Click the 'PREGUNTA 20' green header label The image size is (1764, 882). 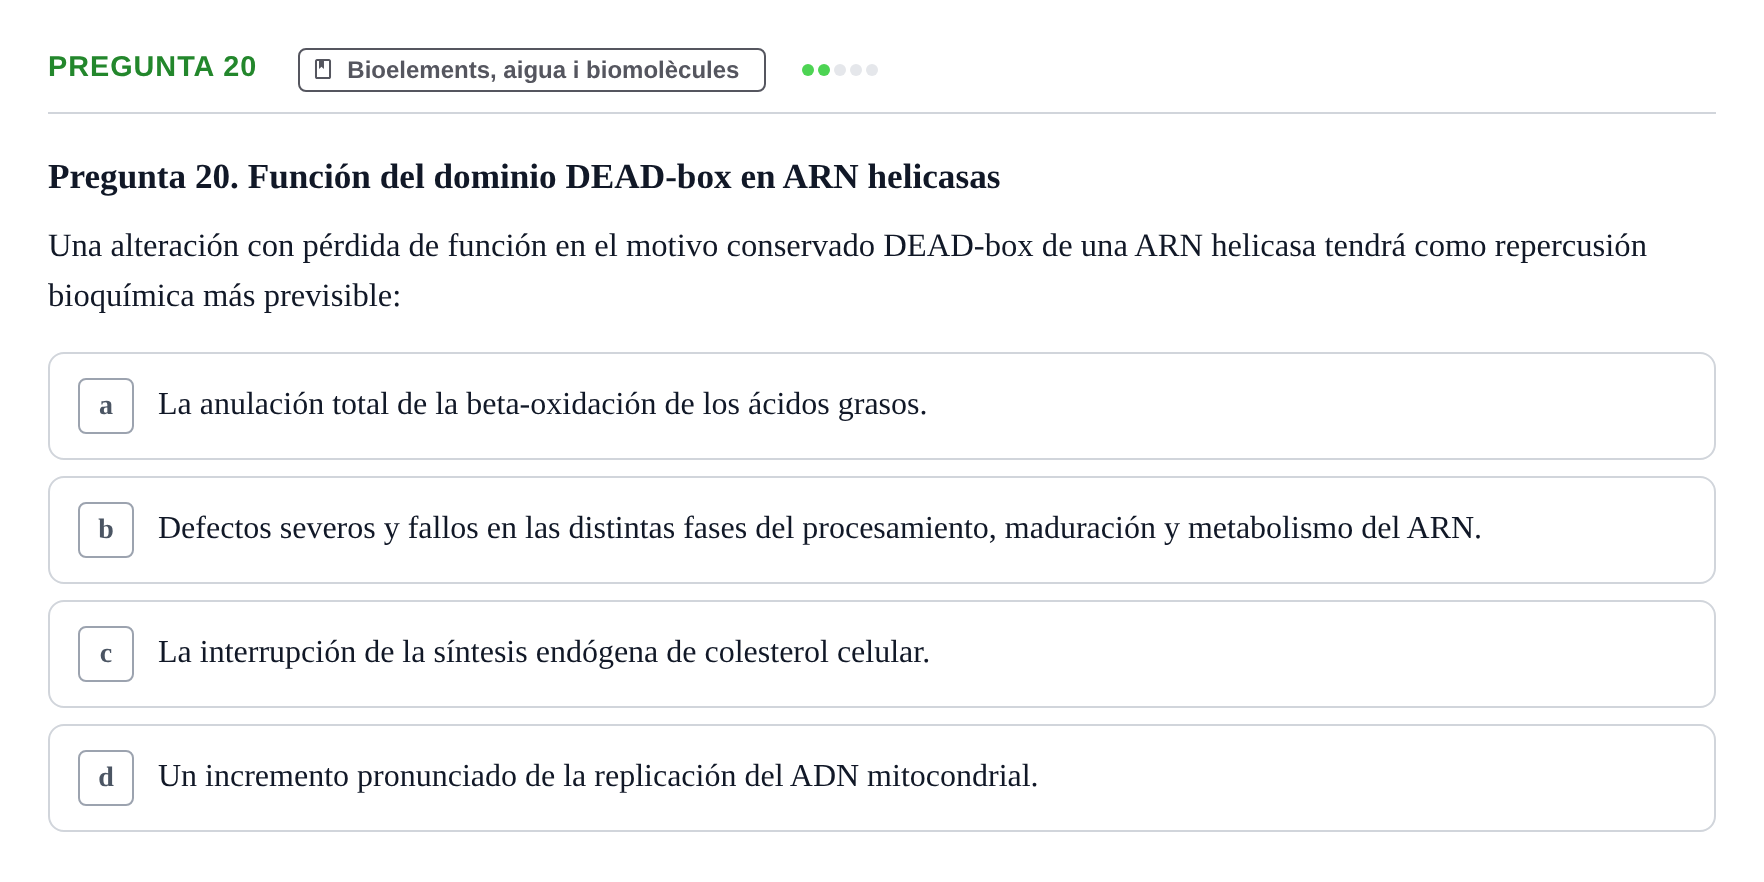point(152,66)
